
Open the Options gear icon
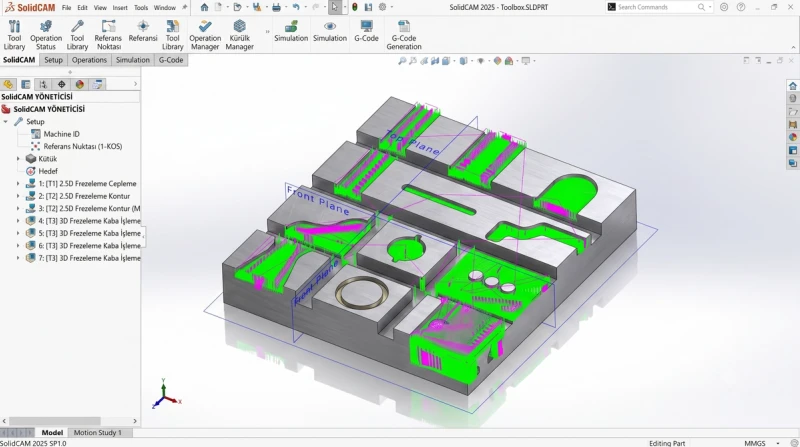pyautogui.click(x=382, y=7)
